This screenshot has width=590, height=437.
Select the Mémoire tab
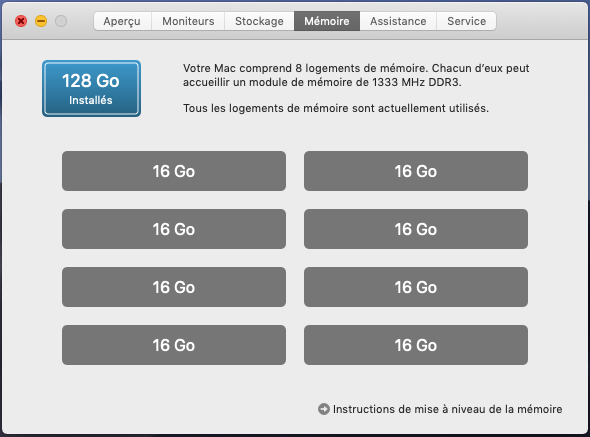coord(327,21)
